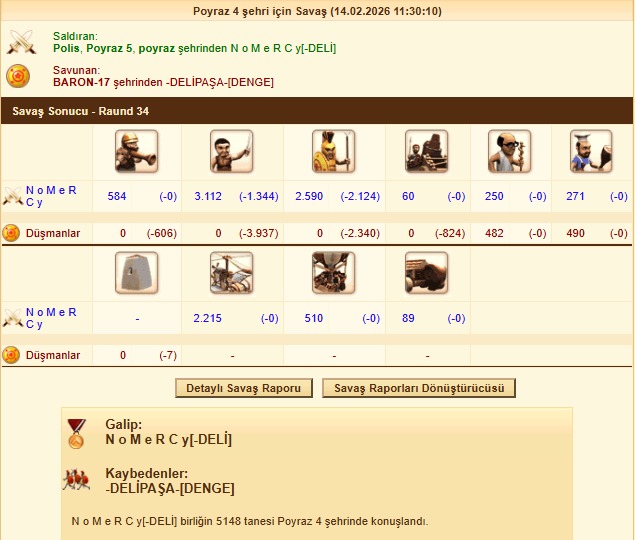Click the crossed swords attacker icon
The height and width of the screenshot is (540, 635).
tap(21, 42)
